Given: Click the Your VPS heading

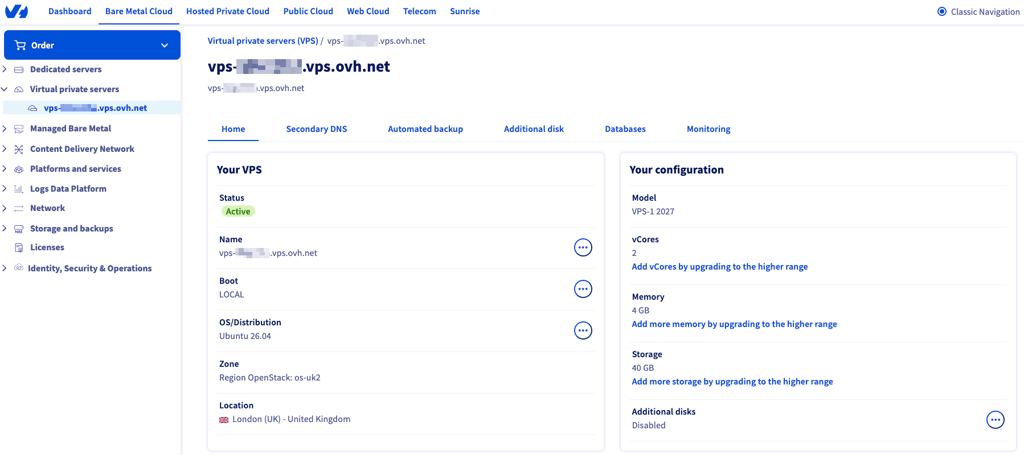Looking at the screenshot, I should (240, 170).
